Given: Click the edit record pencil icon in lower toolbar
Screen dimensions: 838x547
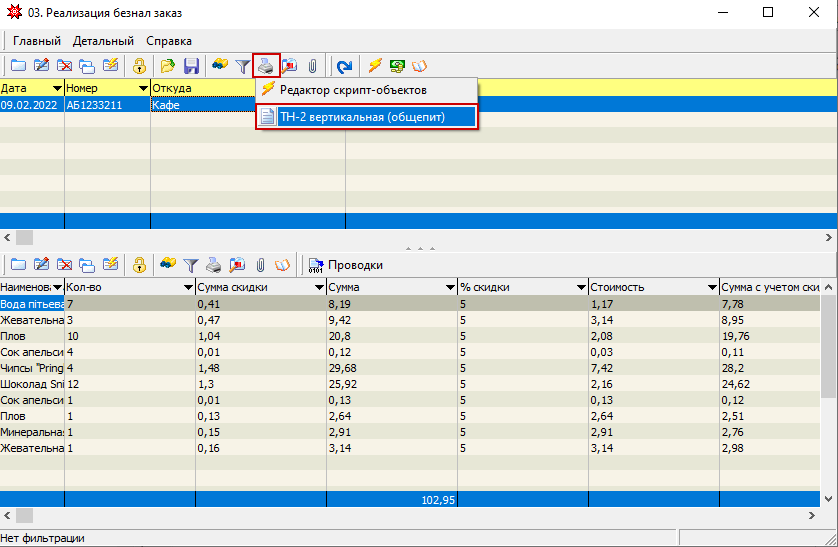Looking at the screenshot, I should (42, 265).
